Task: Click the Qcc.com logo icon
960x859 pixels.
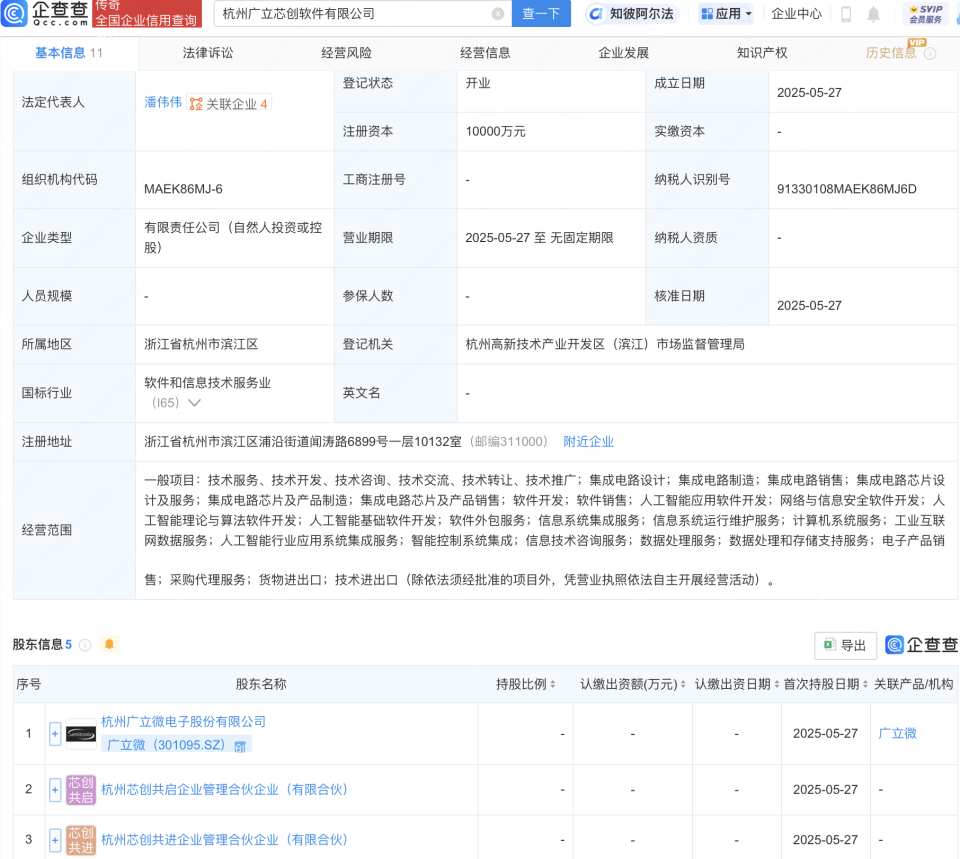Action: pos(14,13)
